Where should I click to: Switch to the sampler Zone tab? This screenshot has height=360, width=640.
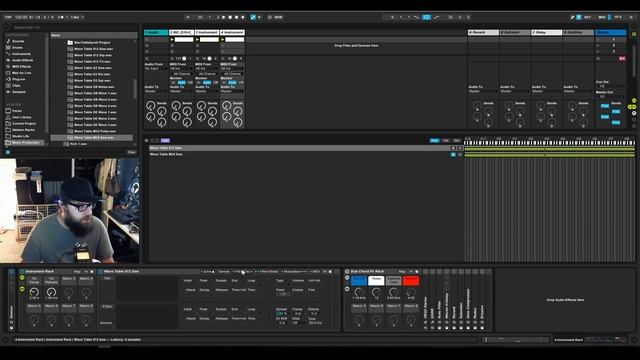[208, 271]
